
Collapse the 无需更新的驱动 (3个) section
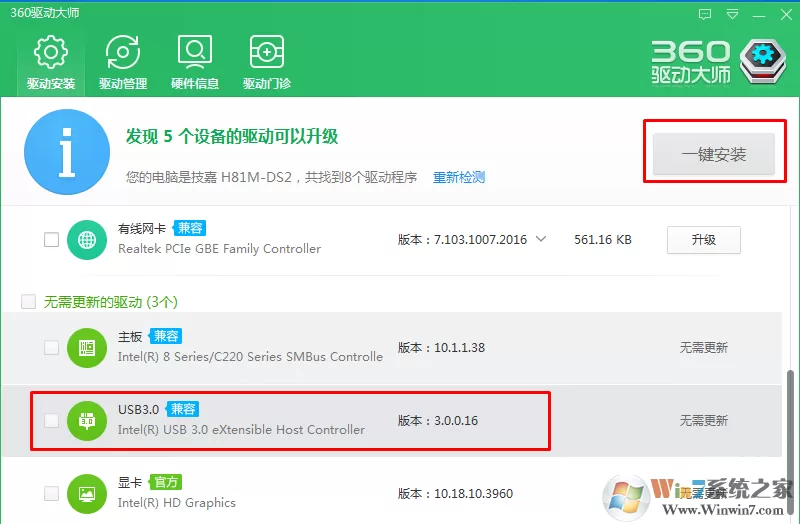click(111, 302)
